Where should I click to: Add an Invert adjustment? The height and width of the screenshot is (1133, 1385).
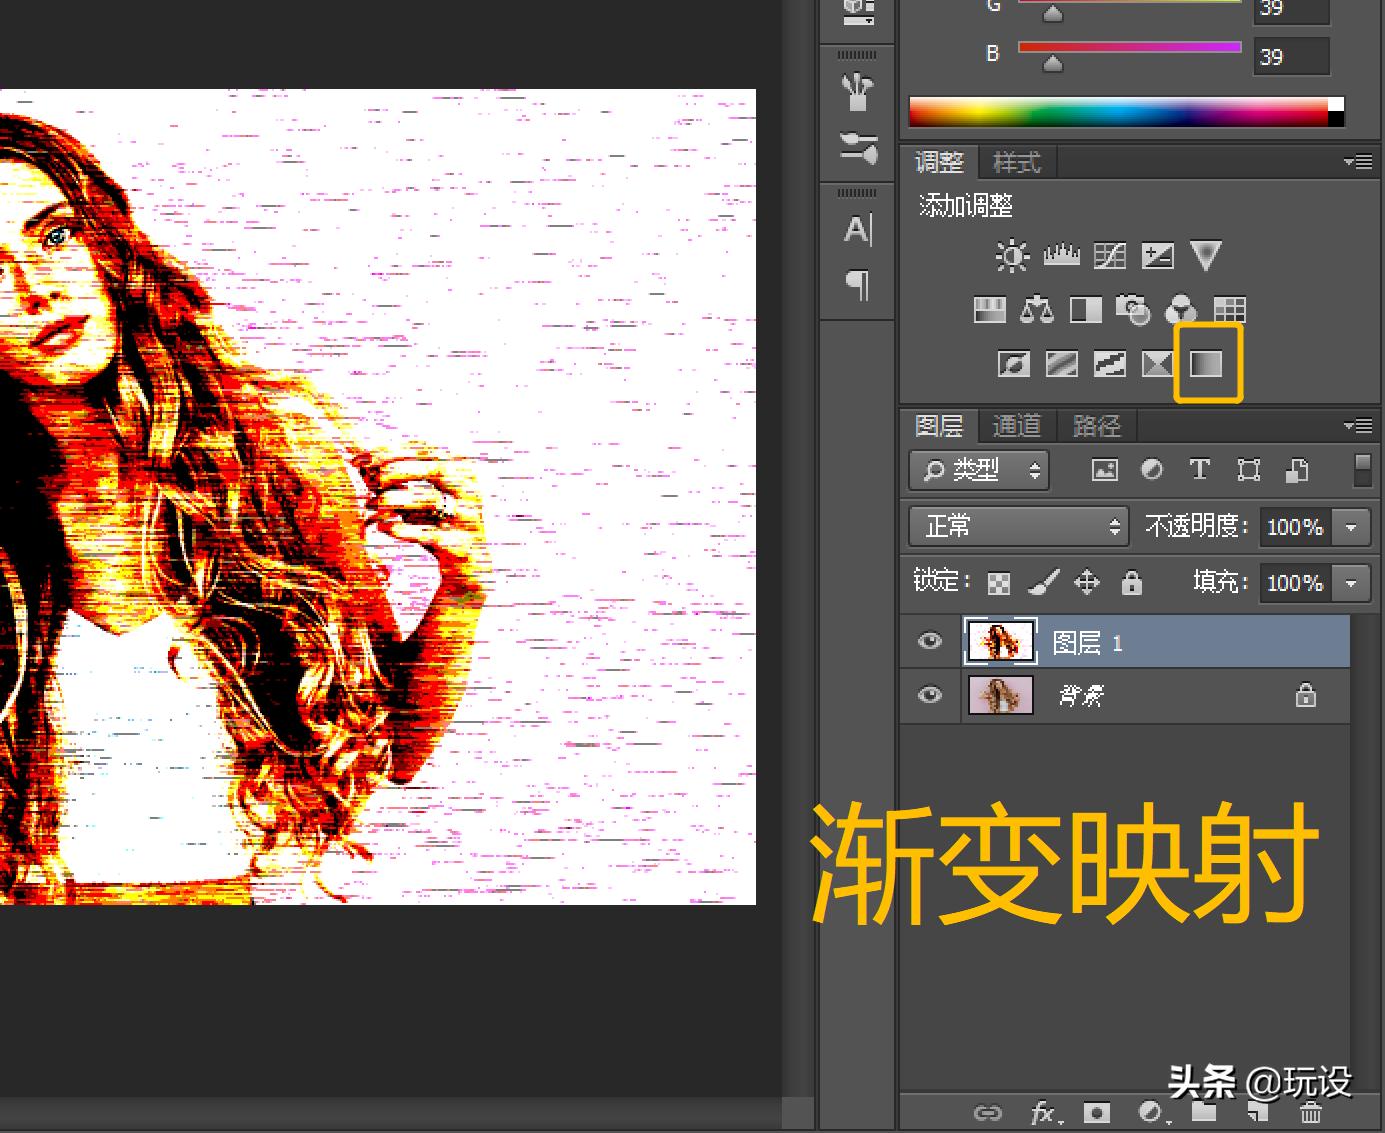1013,364
